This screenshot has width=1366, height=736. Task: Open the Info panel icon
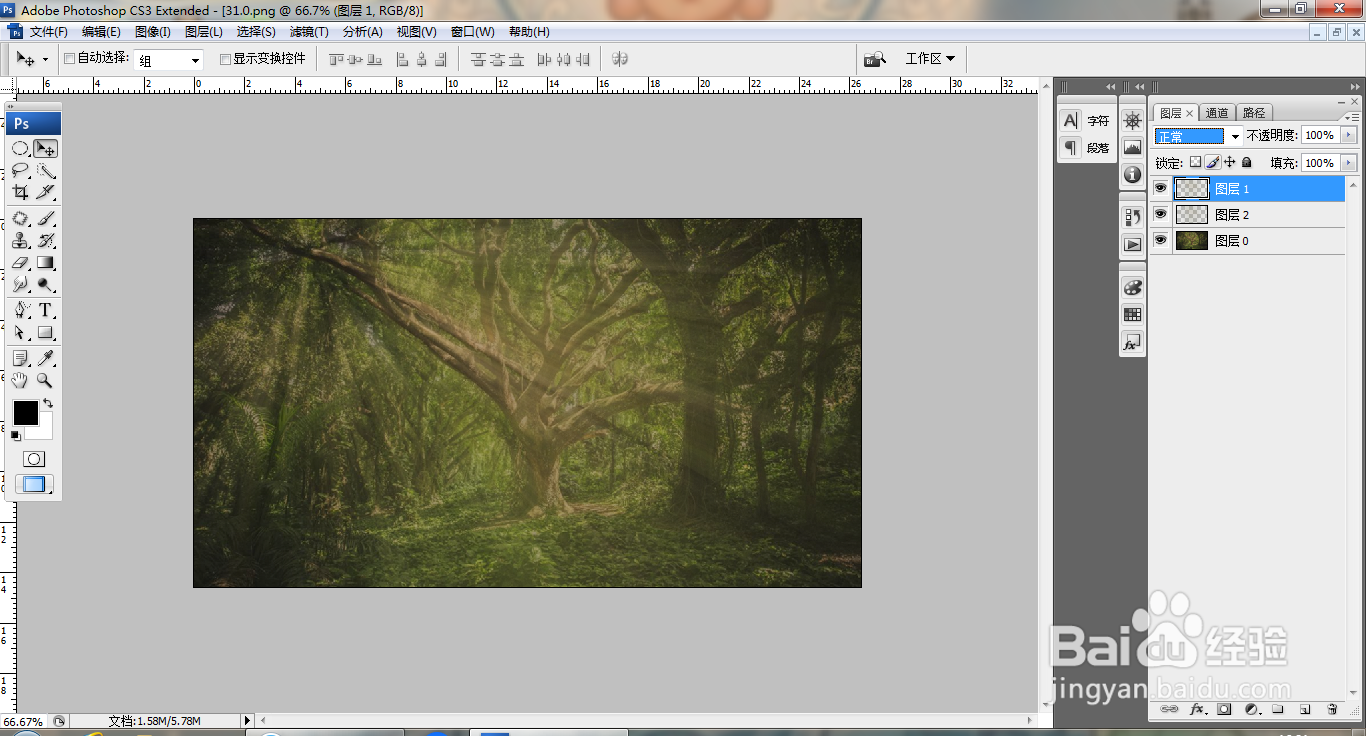point(1132,174)
